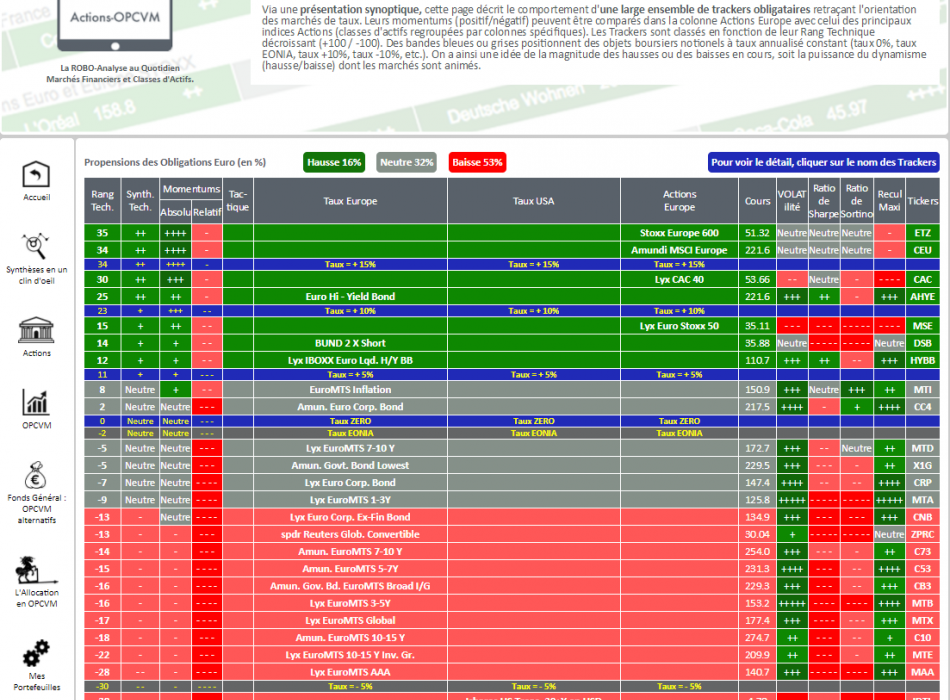This screenshot has width=950, height=700.
Task: Click the Rang Tech. column header
Action: click(x=102, y=201)
